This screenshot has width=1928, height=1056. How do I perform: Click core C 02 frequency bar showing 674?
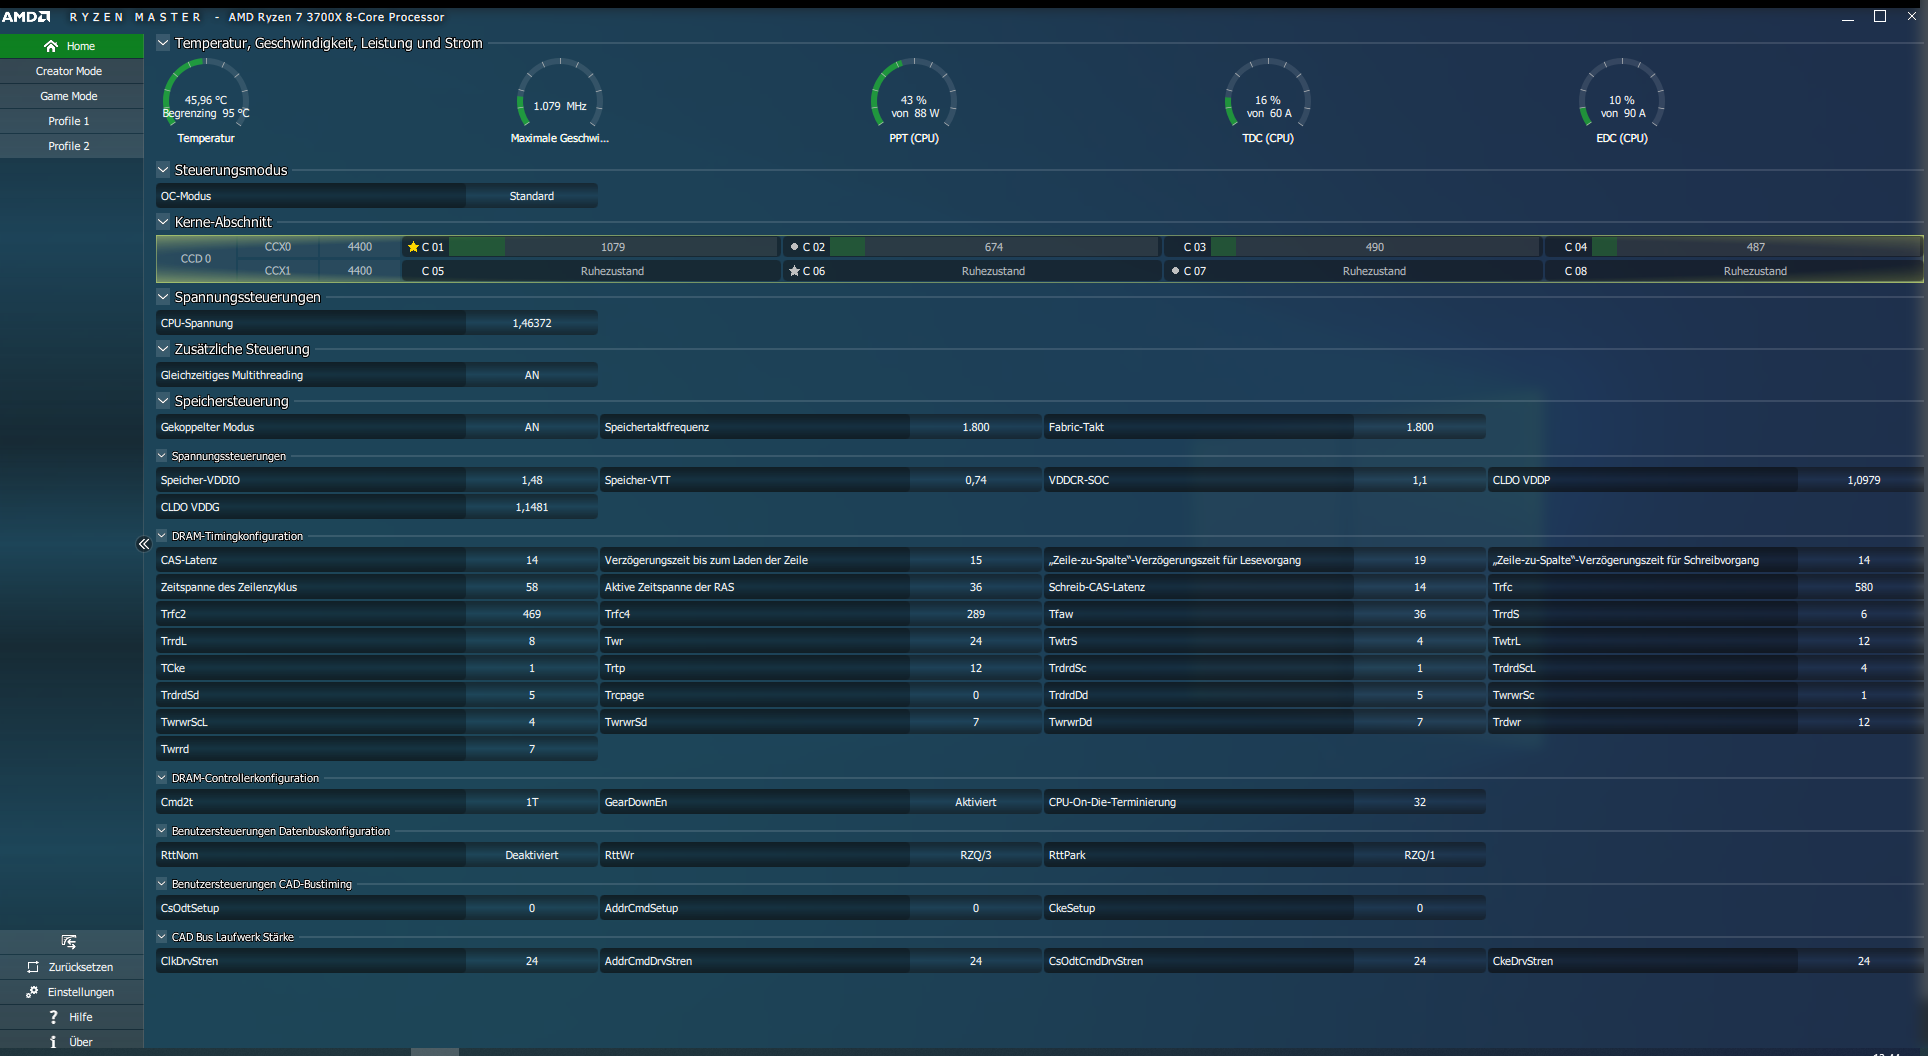click(x=994, y=247)
